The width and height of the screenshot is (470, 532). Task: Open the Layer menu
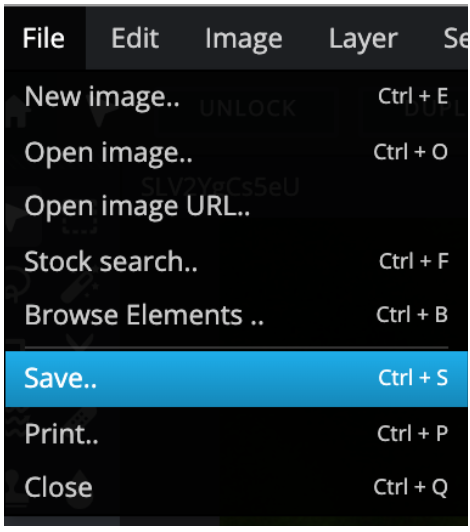363,38
